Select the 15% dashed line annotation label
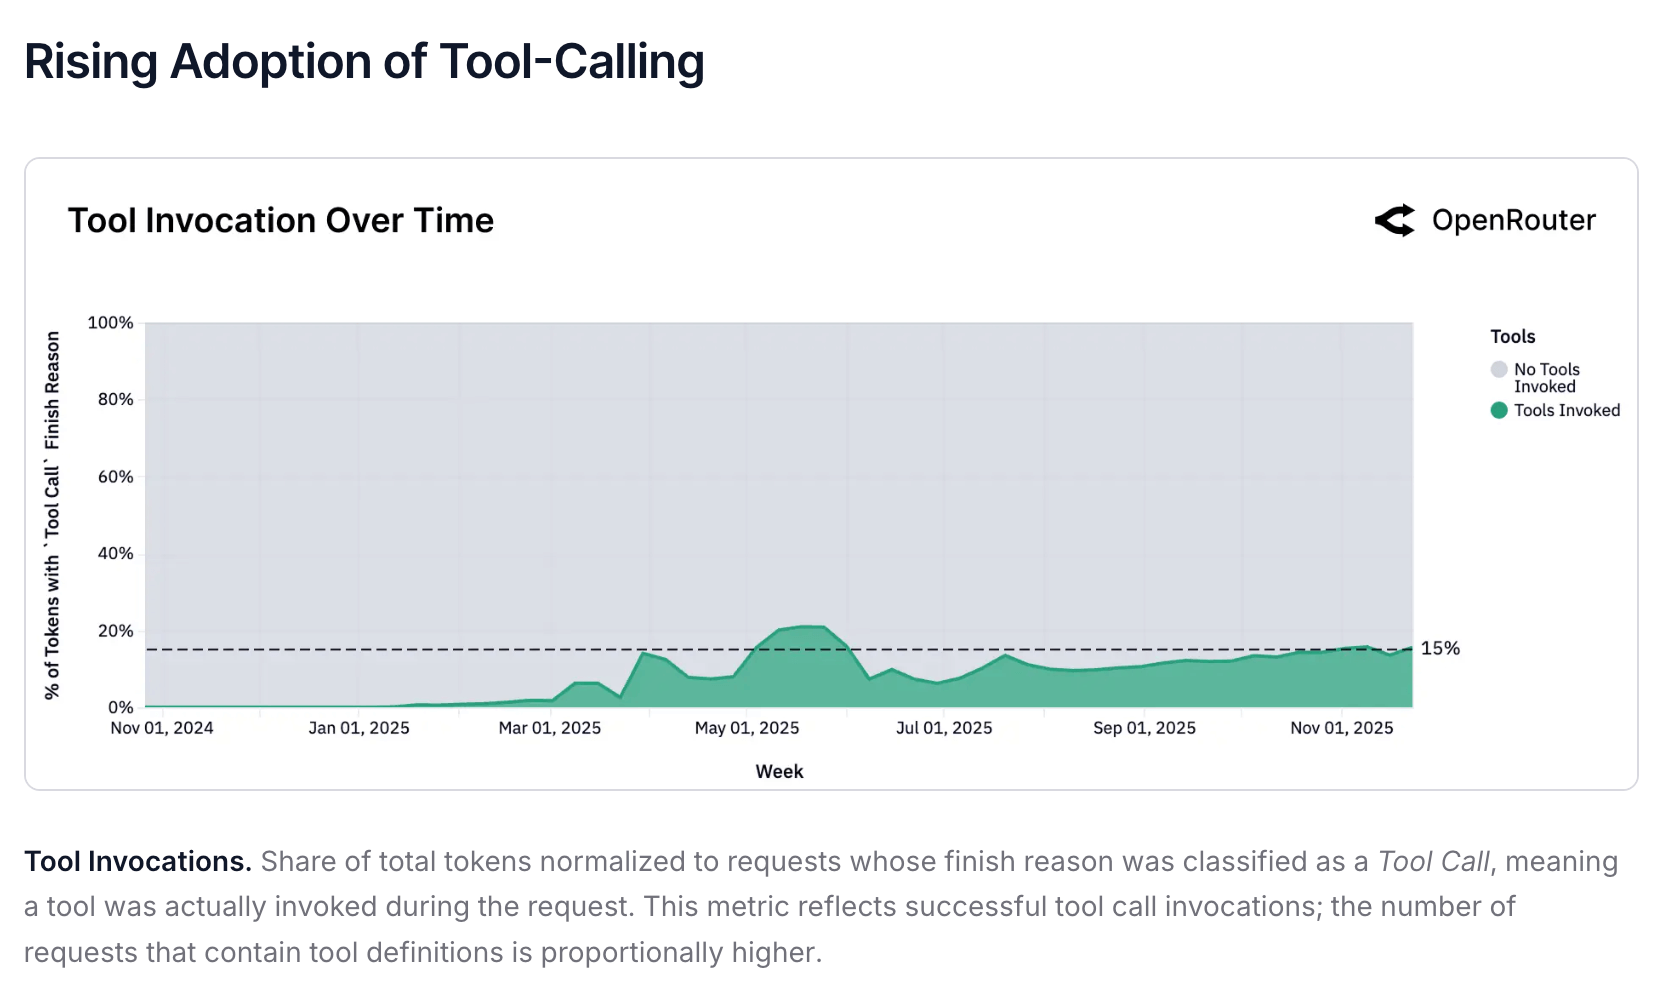The height and width of the screenshot is (998, 1670). (1440, 648)
